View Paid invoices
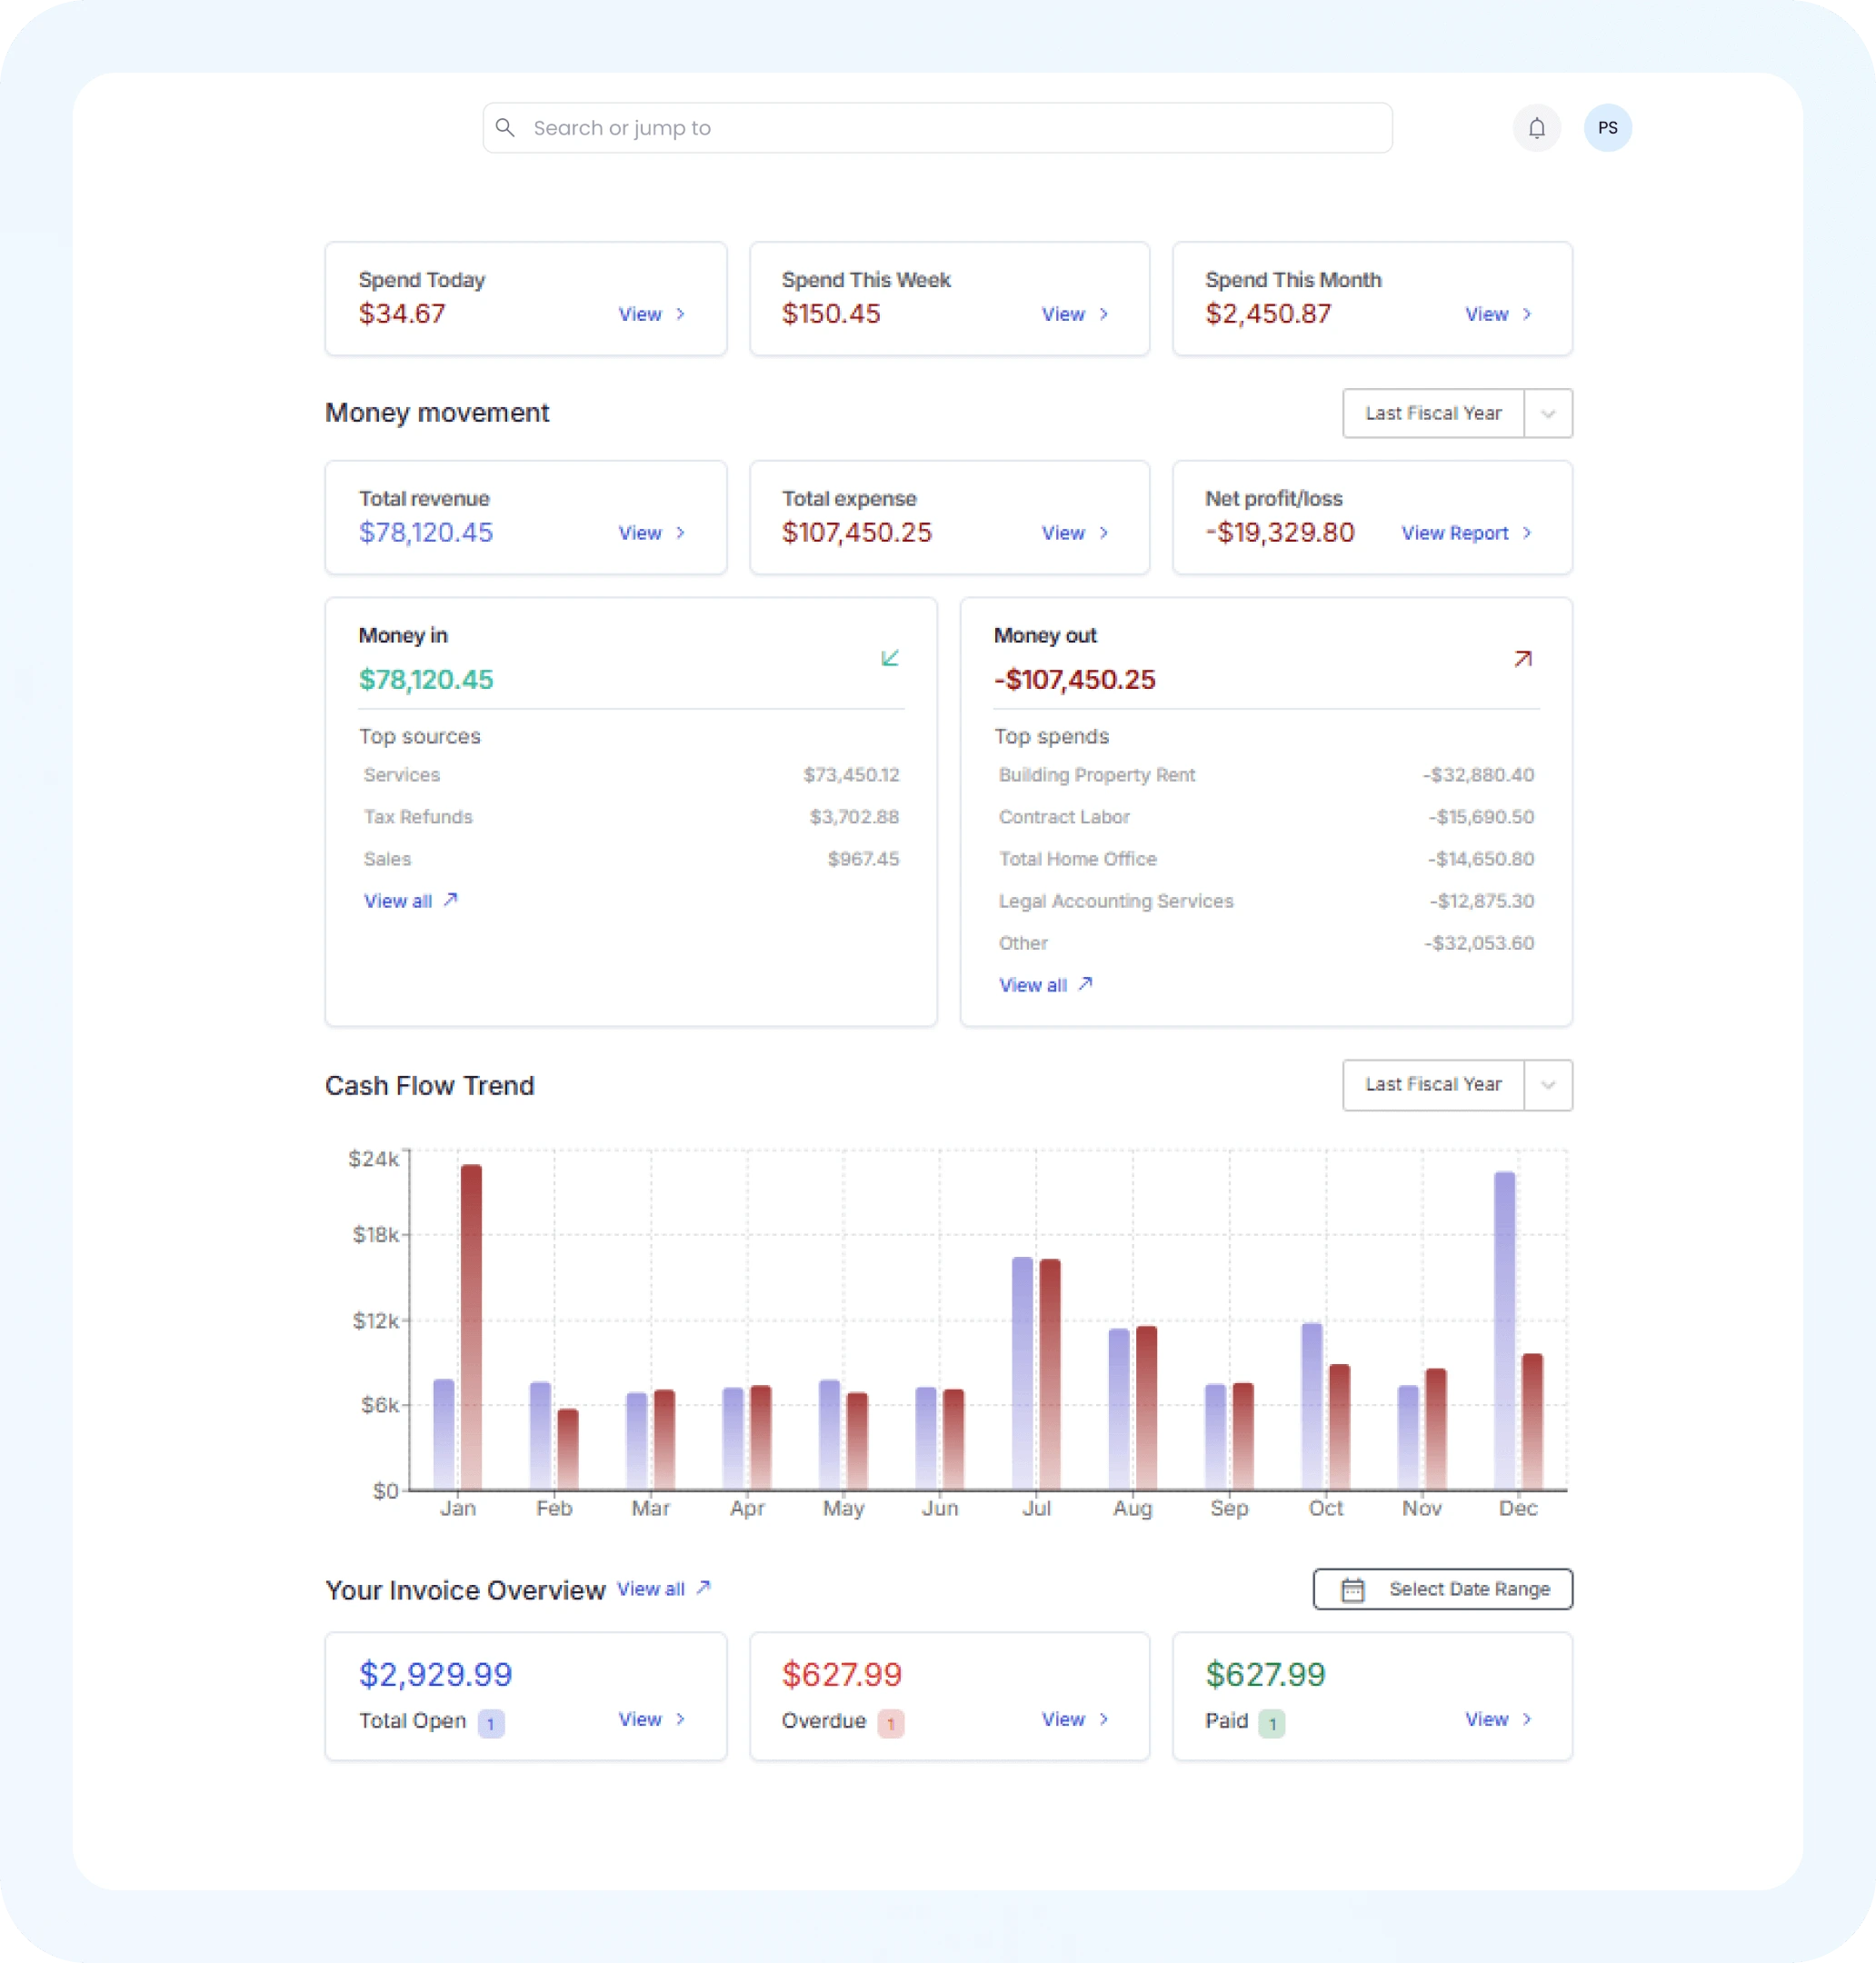Screen dimensions: 1876x1963 [x=1498, y=1719]
